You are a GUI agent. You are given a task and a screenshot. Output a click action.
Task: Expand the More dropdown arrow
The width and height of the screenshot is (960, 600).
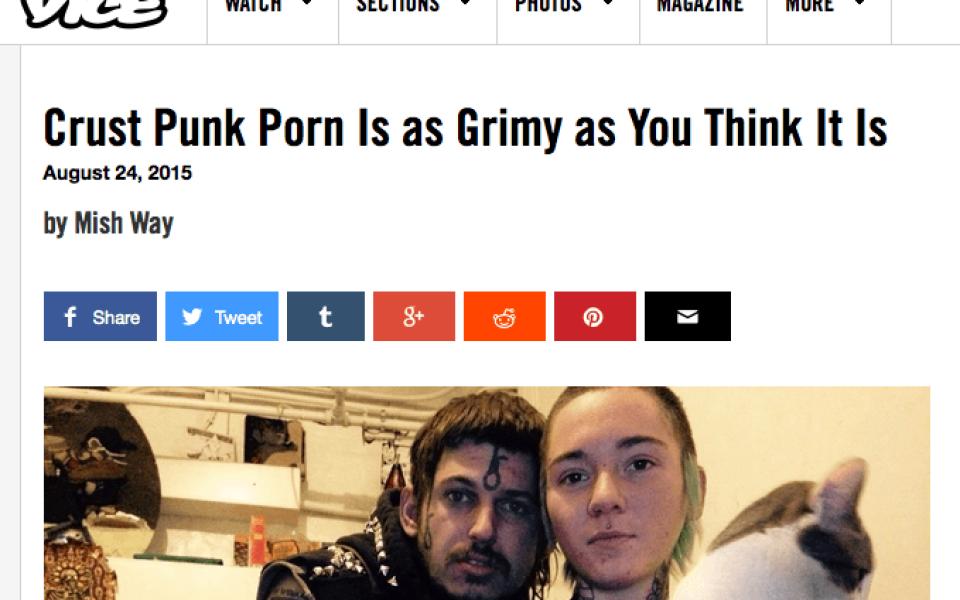pos(860,3)
